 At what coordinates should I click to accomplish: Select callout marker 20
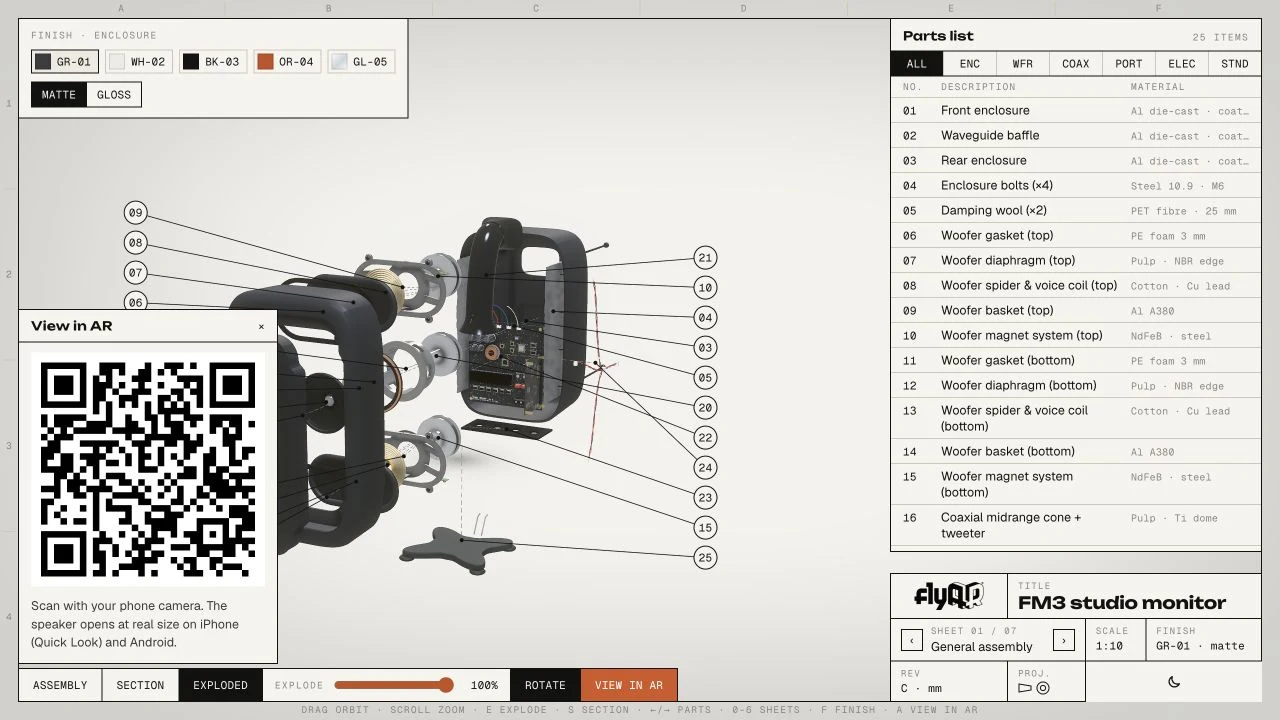point(705,408)
